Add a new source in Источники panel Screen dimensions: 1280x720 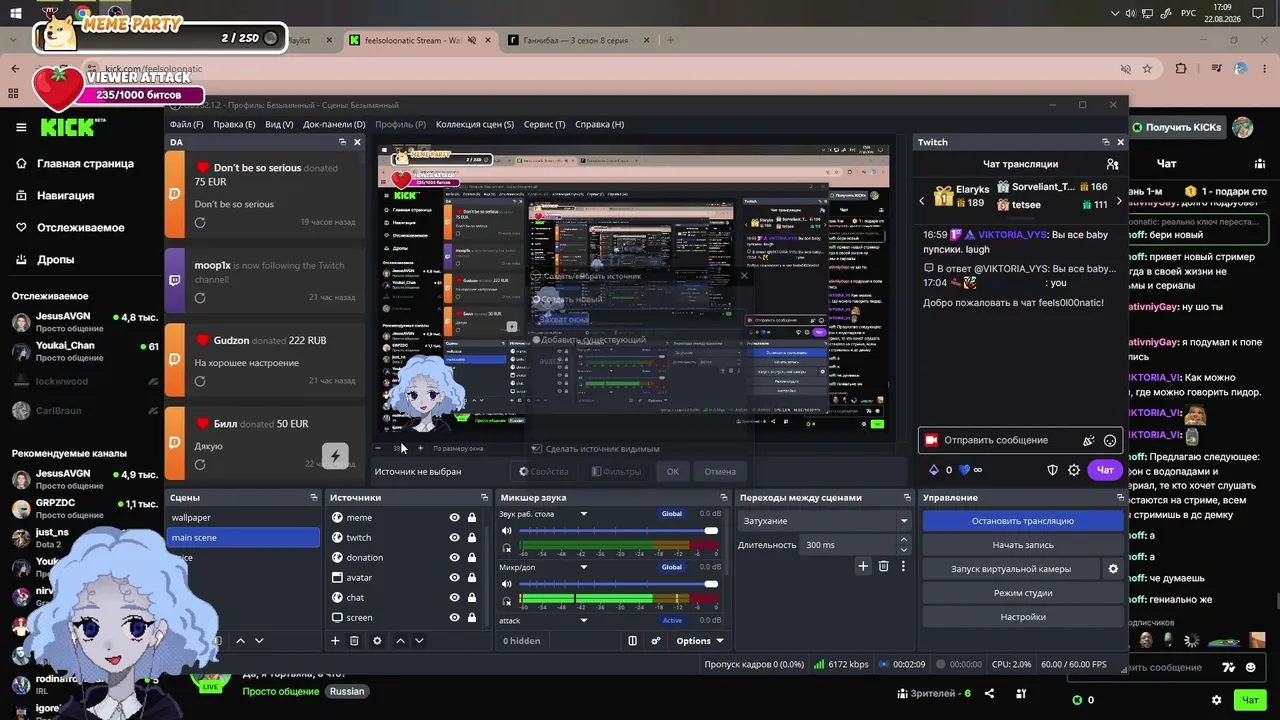(335, 641)
